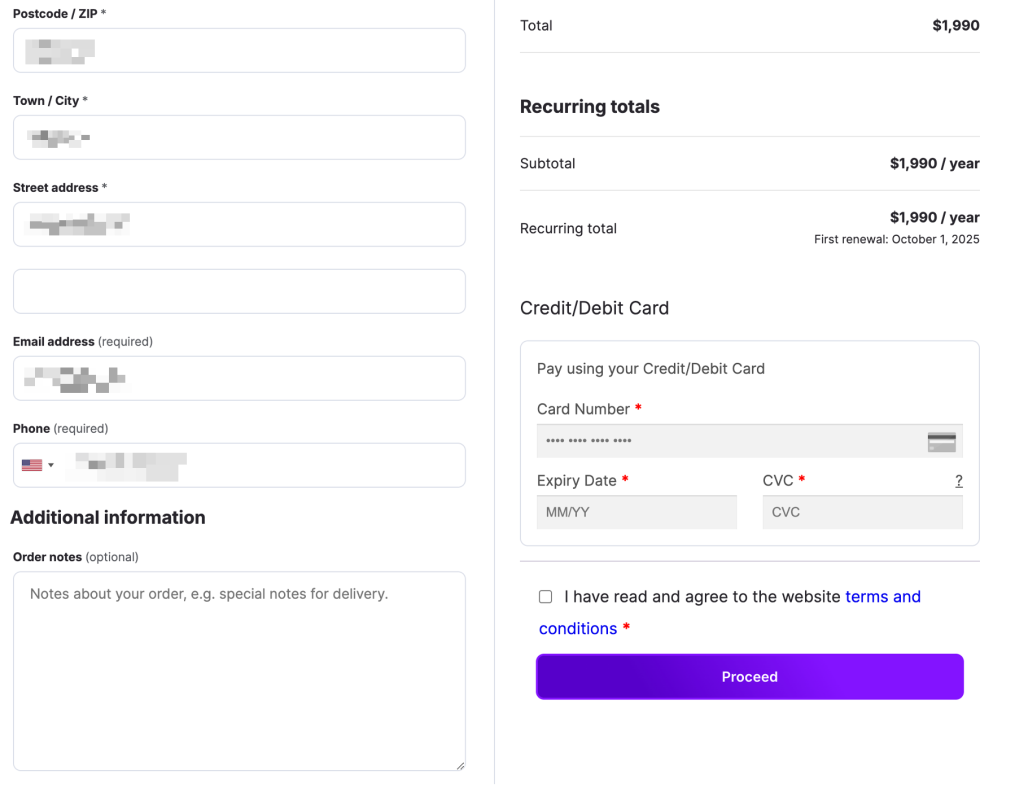Viewport: 1024px width, 796px height.
Task: Open the terms and conditions link
Action: pyautogui.click(x=882, y=597)
